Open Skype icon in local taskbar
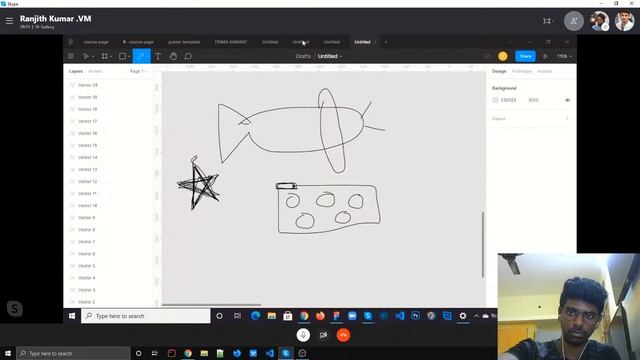 [286, 353]
